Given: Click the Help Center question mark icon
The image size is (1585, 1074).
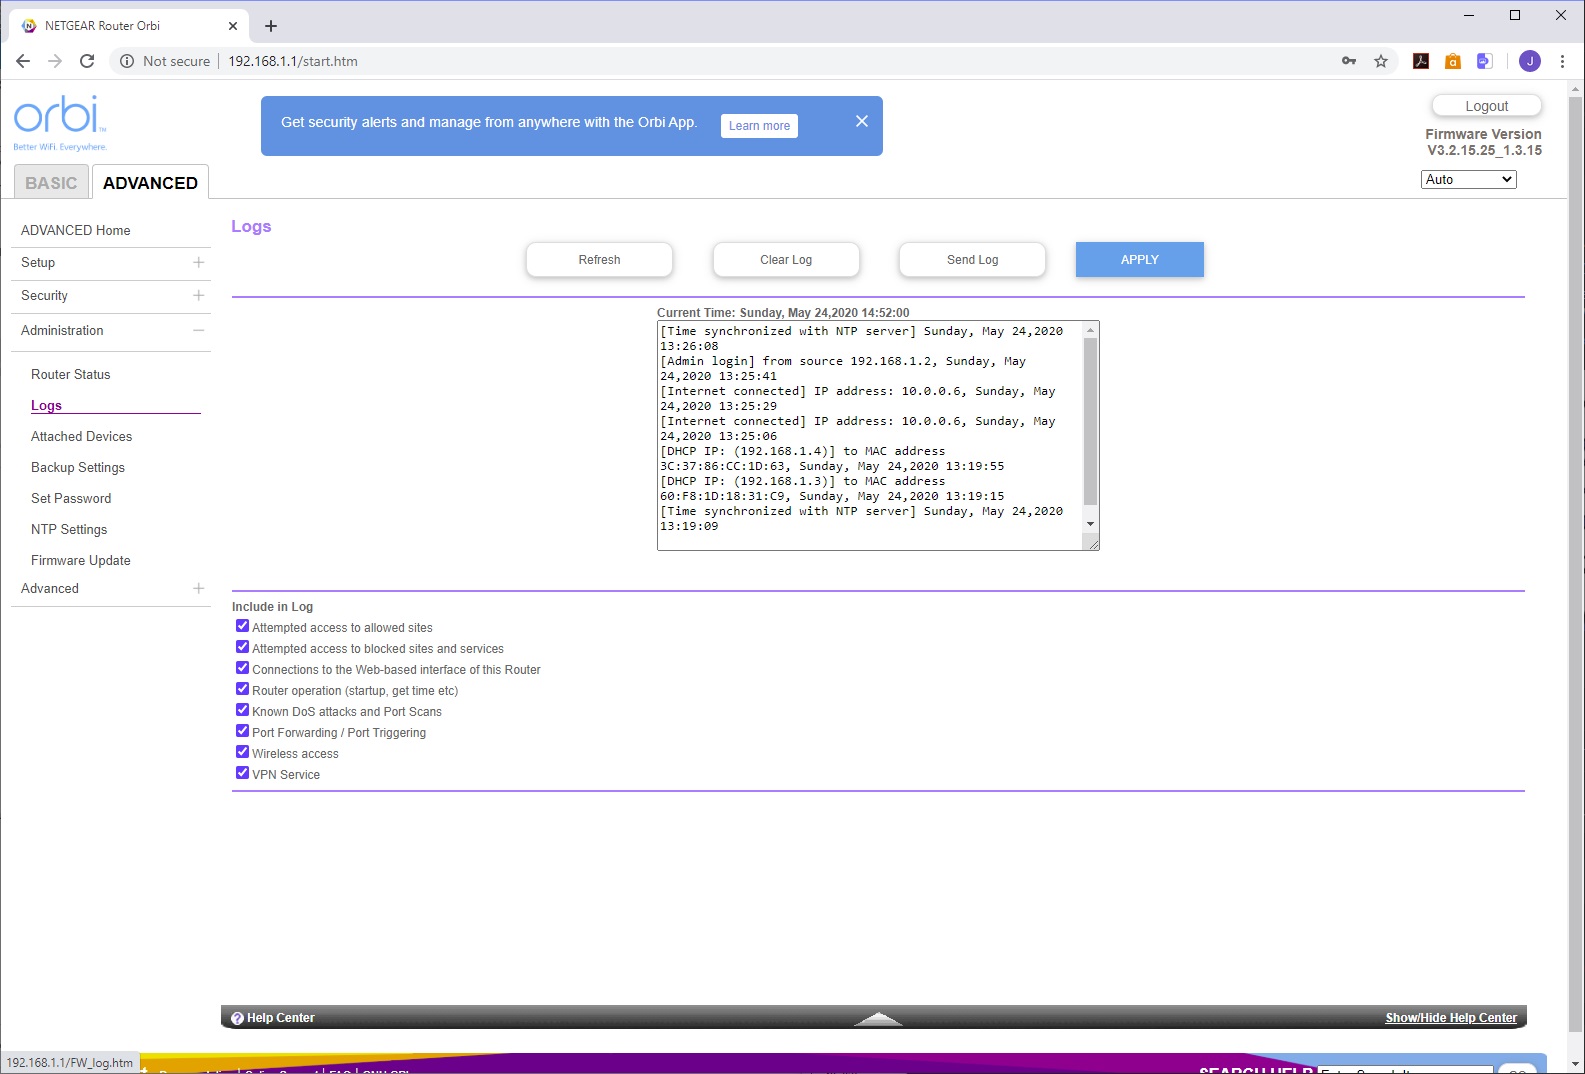Looking at the screenshot, I should (x=237, y=1018).
